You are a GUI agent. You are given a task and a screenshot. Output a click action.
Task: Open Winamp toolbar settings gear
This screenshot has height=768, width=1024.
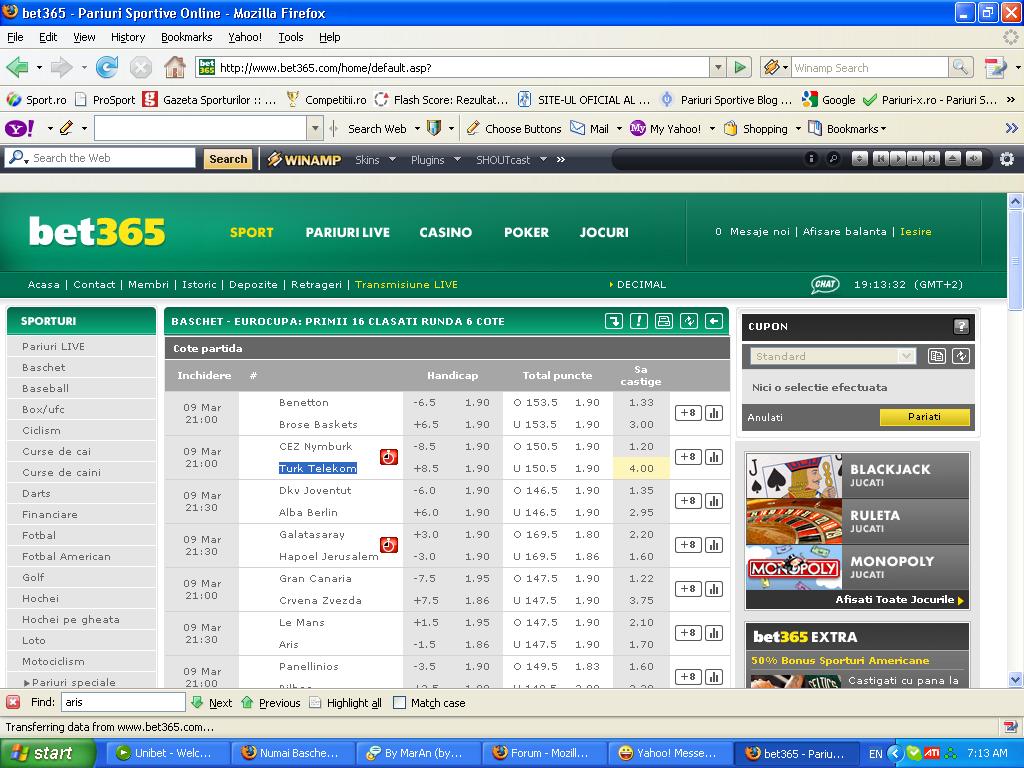point(1007,159)
